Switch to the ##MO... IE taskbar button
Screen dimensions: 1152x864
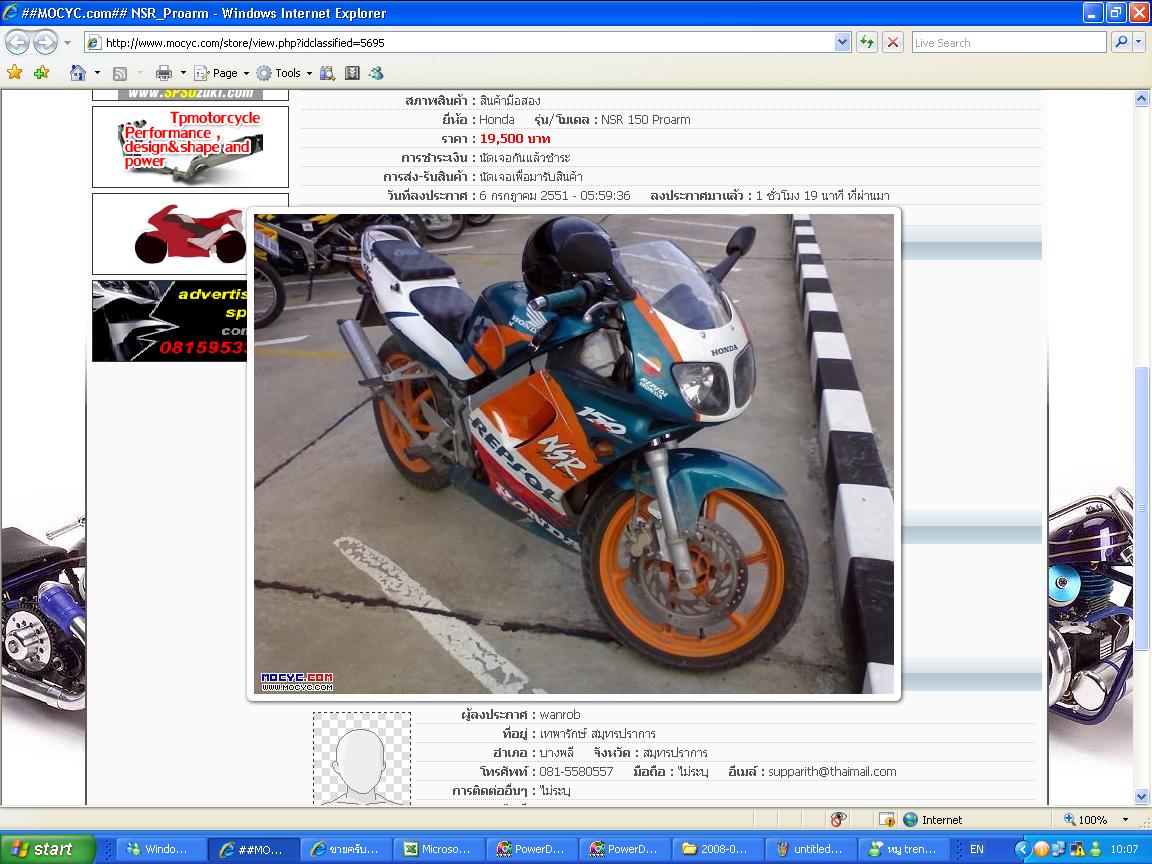[253, 849]
